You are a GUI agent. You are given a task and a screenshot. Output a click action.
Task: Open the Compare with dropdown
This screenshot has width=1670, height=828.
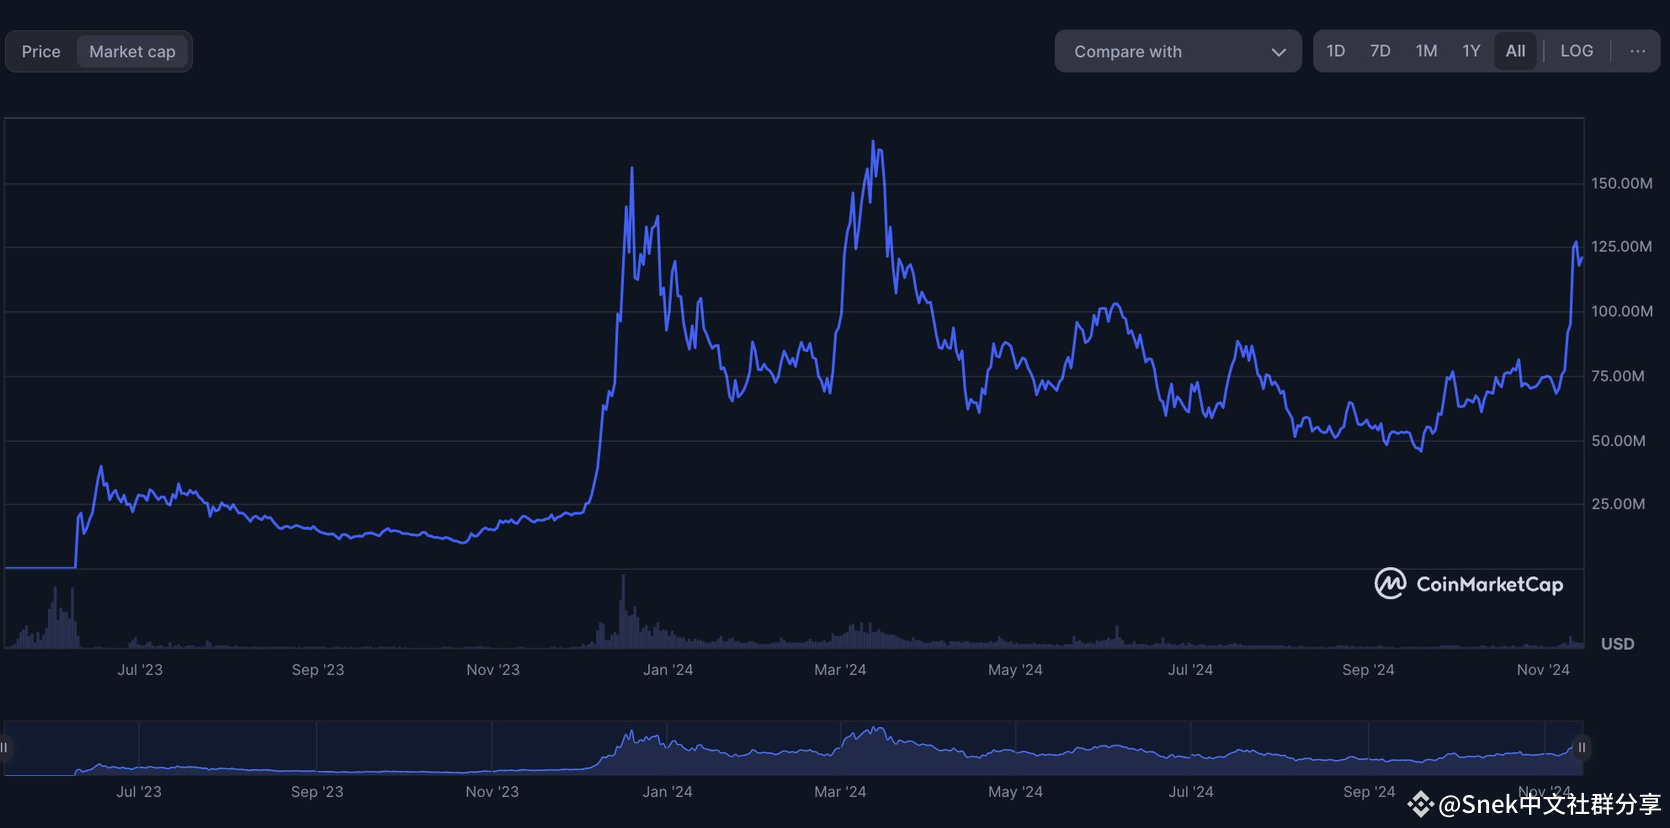tap(1178, 52)
